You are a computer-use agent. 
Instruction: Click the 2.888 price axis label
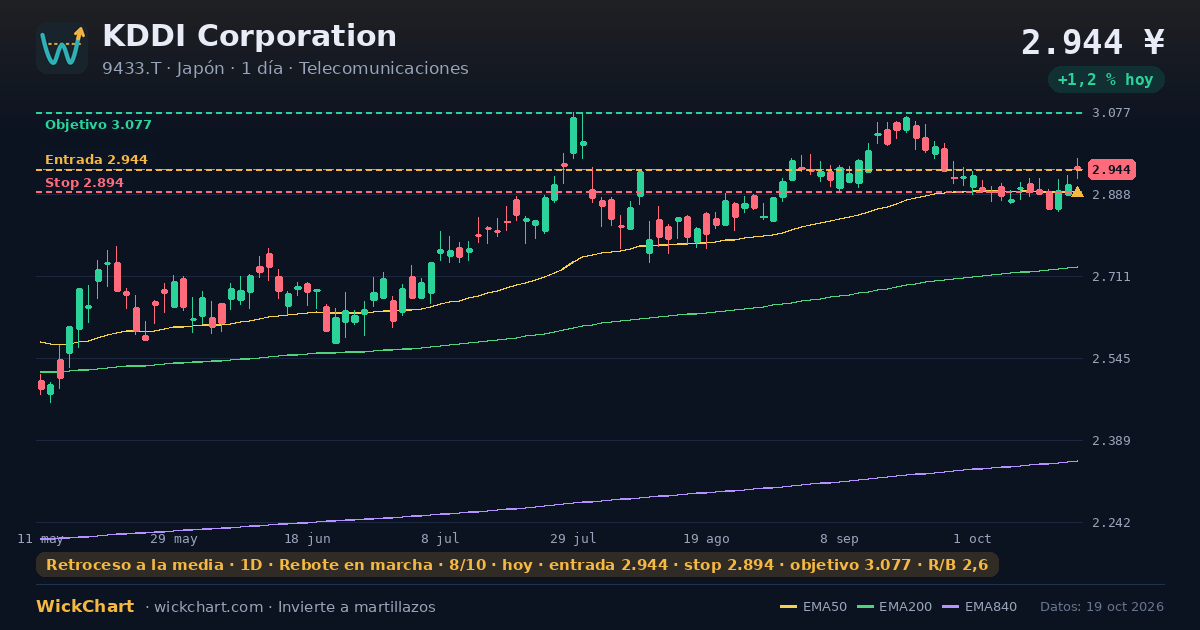1110,195
